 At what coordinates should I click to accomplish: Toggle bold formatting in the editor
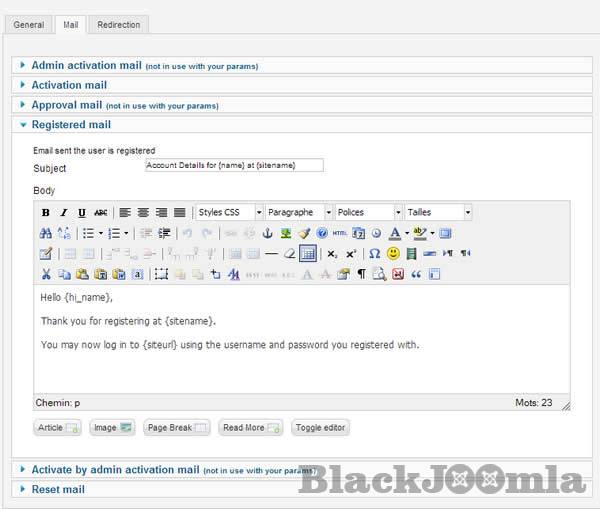click(x=46, y=213)
